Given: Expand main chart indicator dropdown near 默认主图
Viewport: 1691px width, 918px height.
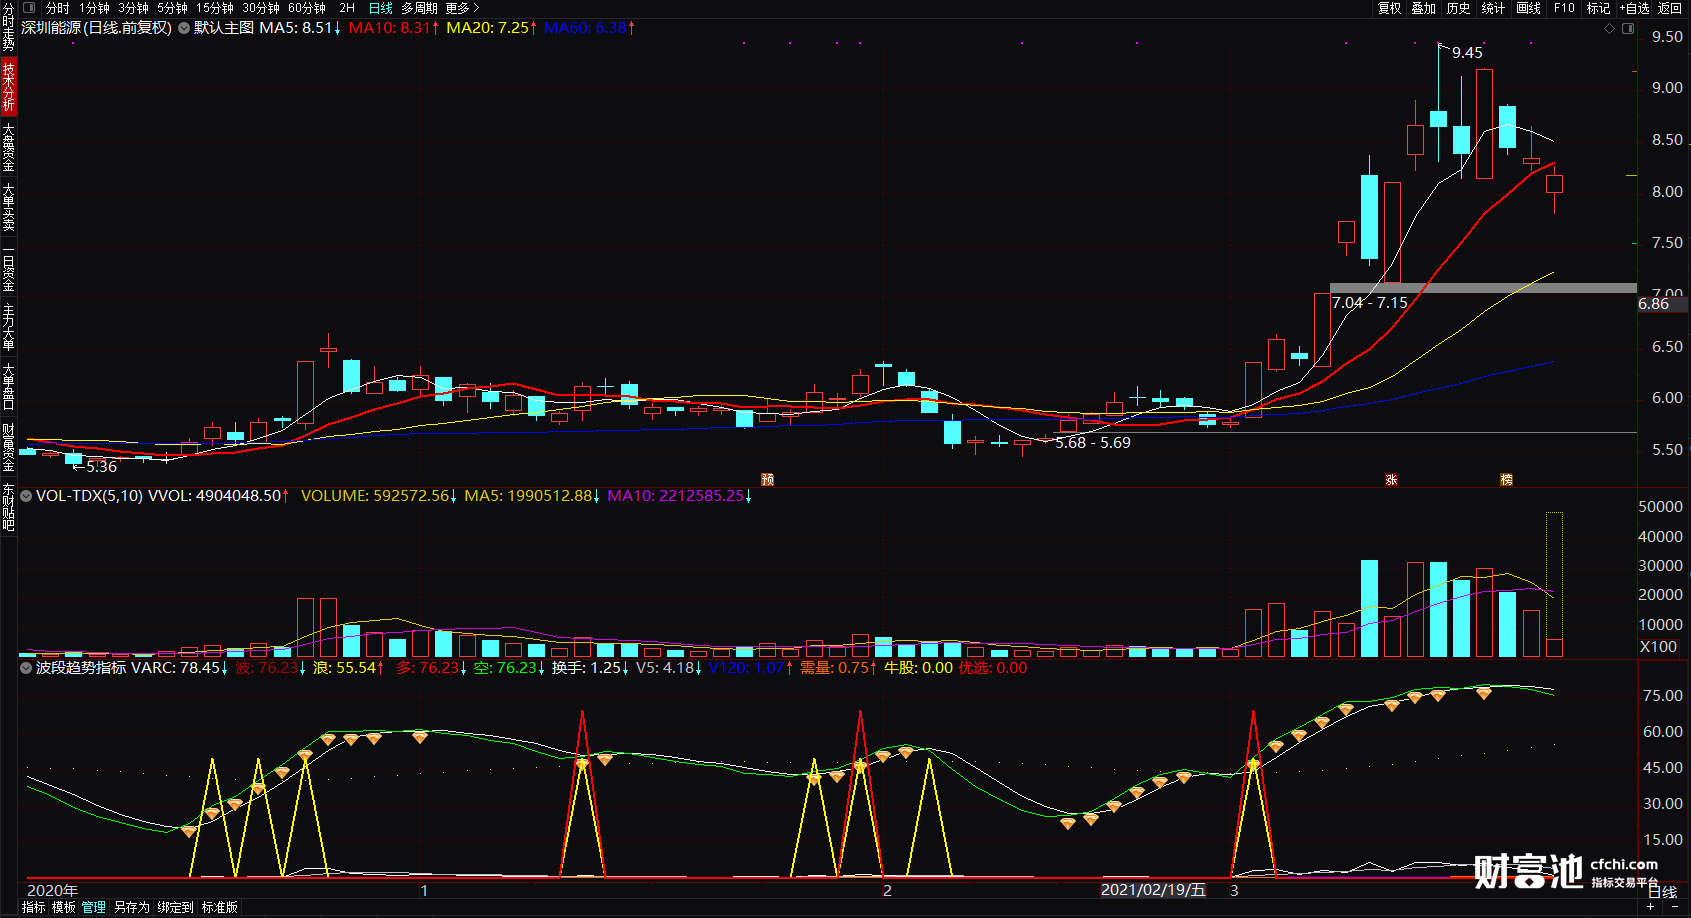Looking at the screenshot, I should [x=184, y=28].
